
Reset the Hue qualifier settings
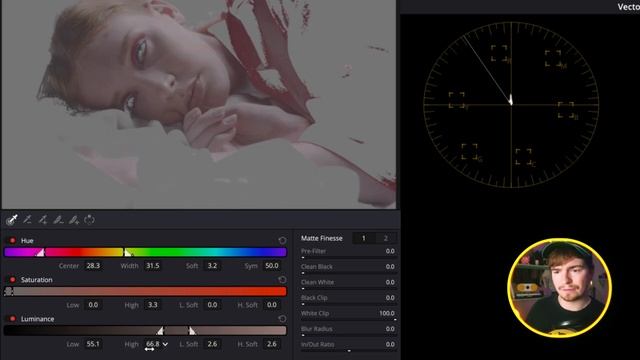[282, 240]
